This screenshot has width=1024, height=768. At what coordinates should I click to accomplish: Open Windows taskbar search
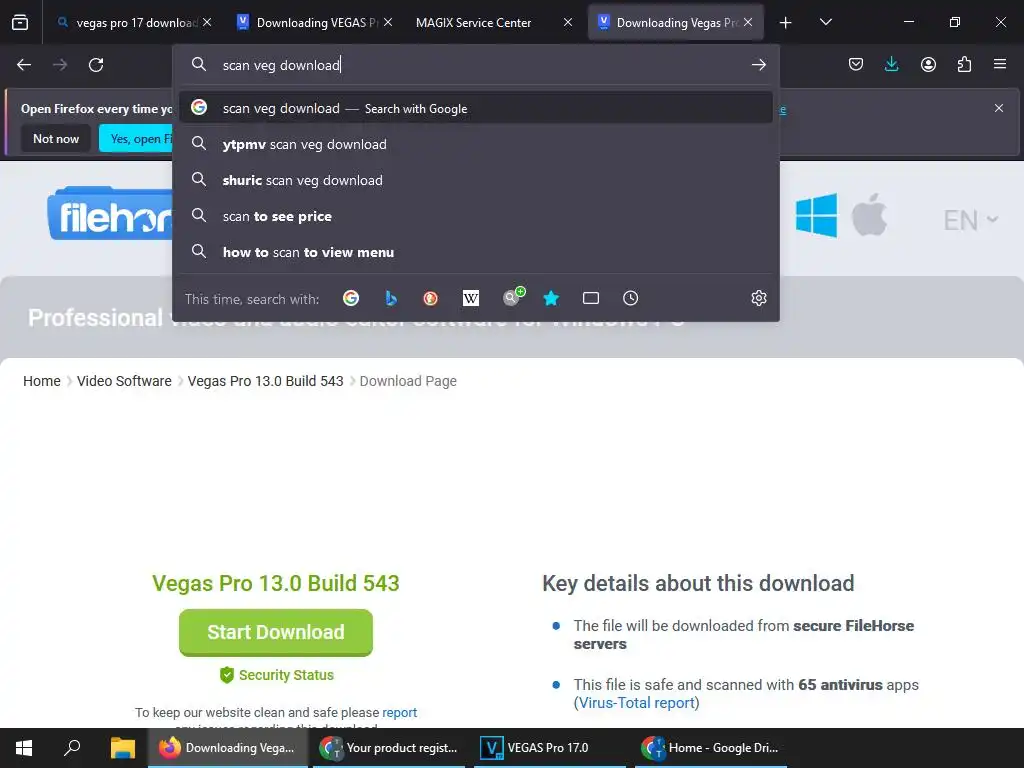pyautogui.click(x=72, y=748)
